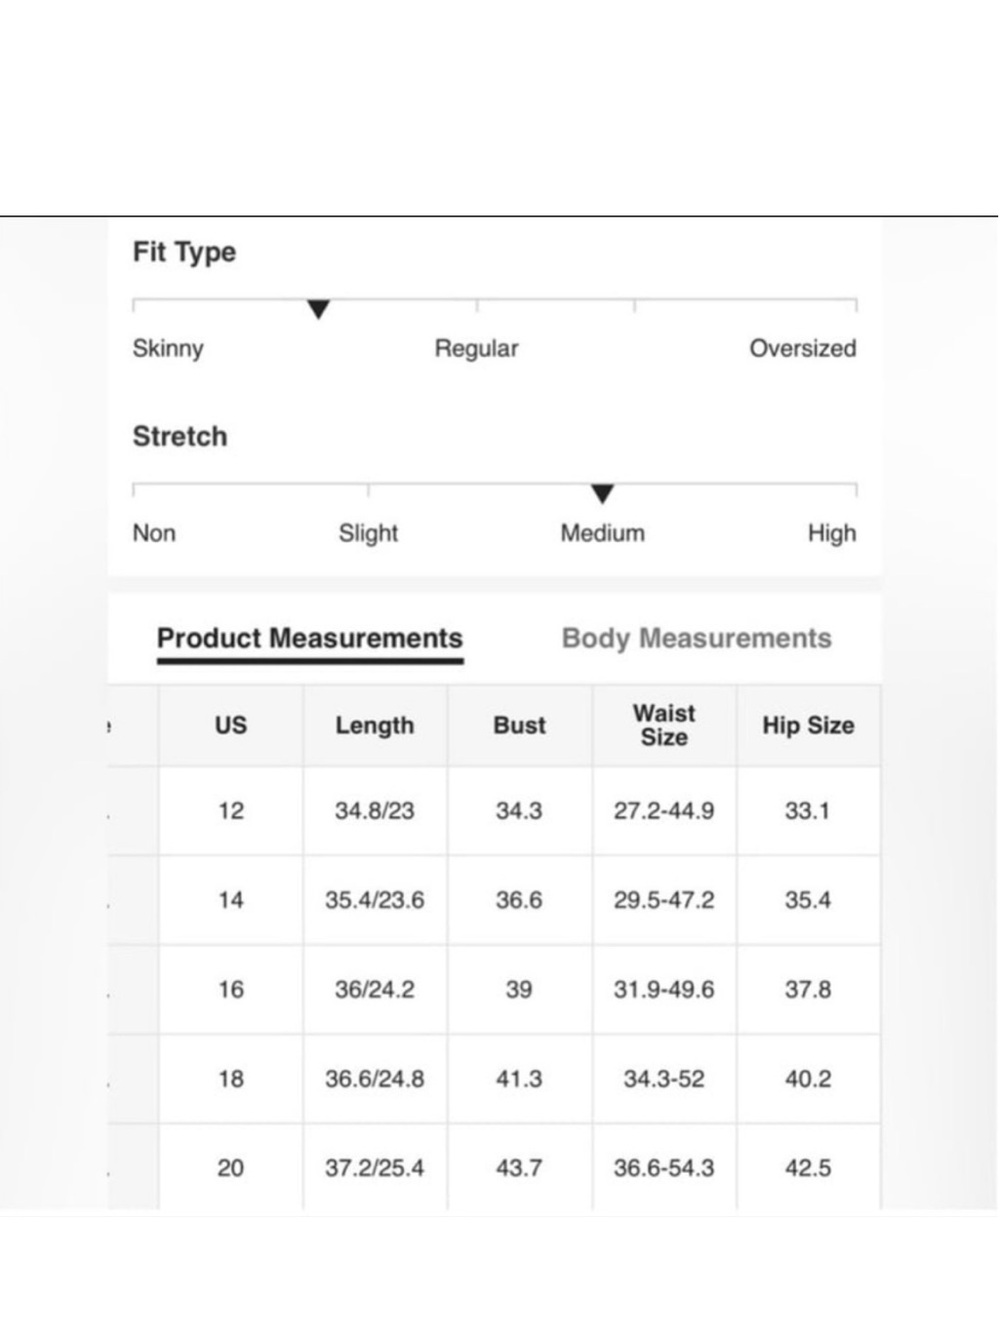Click the Non stretch label
The height and width of the screenshot is (1333, 1000).
(x=154, y=533)
